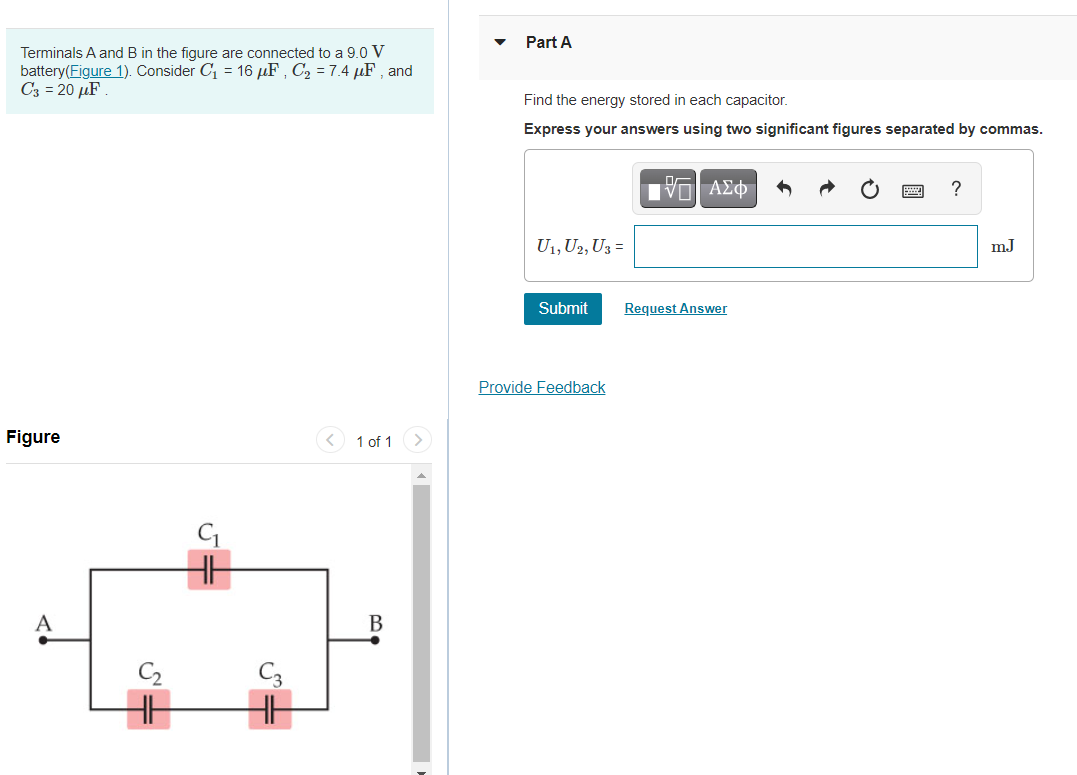This screenshot has height=775, width=1077.
Task: Select the Part A header
Action: (x=548, y=42)
